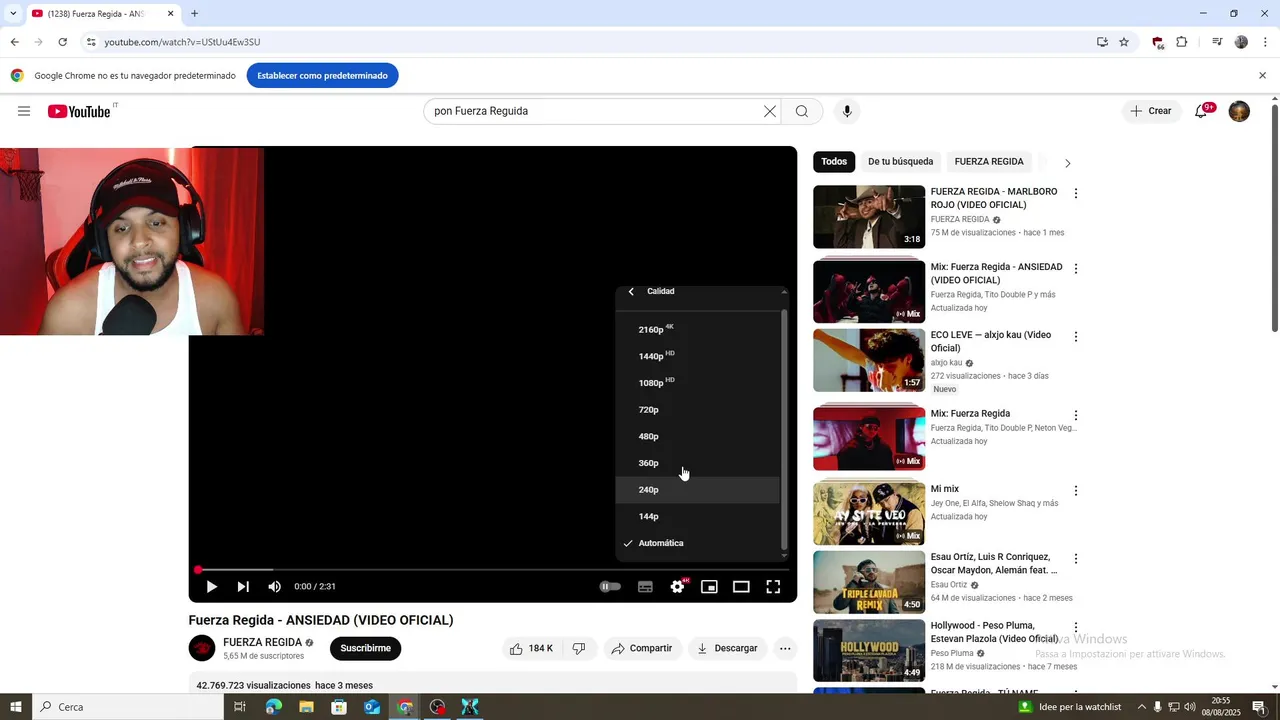
Task: Open Chrome extensions puzzle icon
Action: click(1181, 42)
